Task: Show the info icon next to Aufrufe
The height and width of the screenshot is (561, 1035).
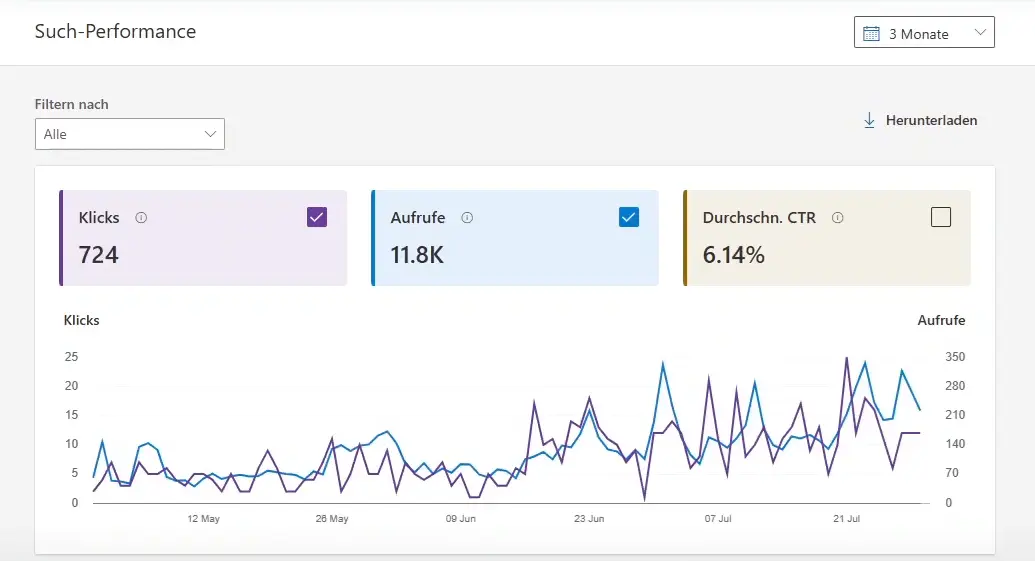Action: [x=467, y=218]
